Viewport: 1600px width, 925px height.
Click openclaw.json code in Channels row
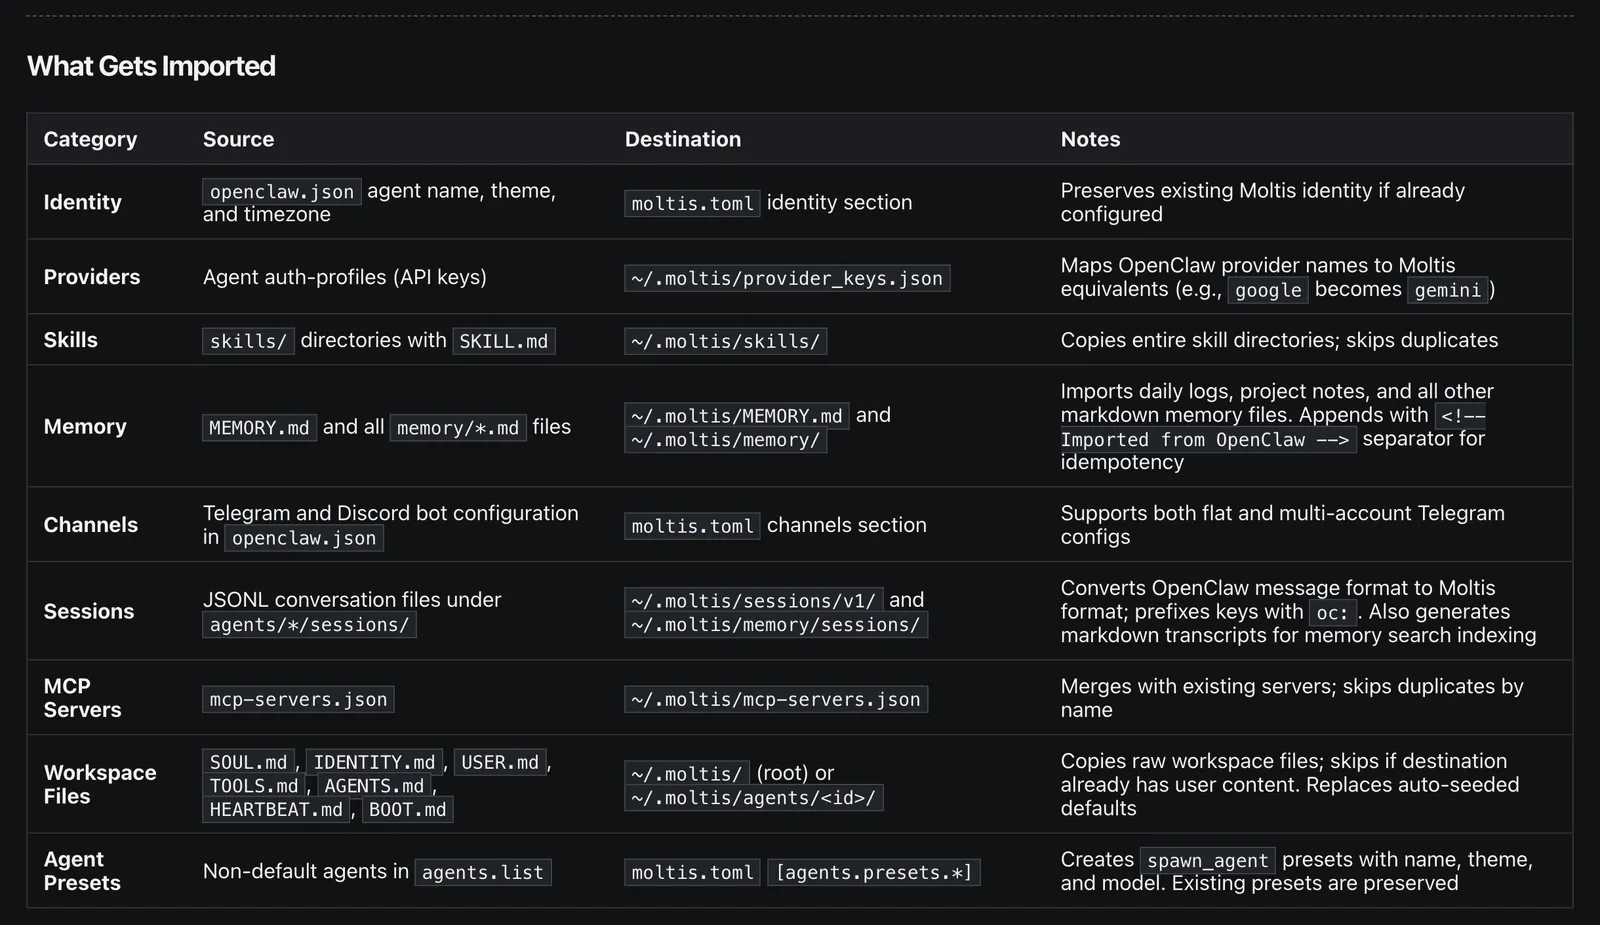(x=304, y=538)
